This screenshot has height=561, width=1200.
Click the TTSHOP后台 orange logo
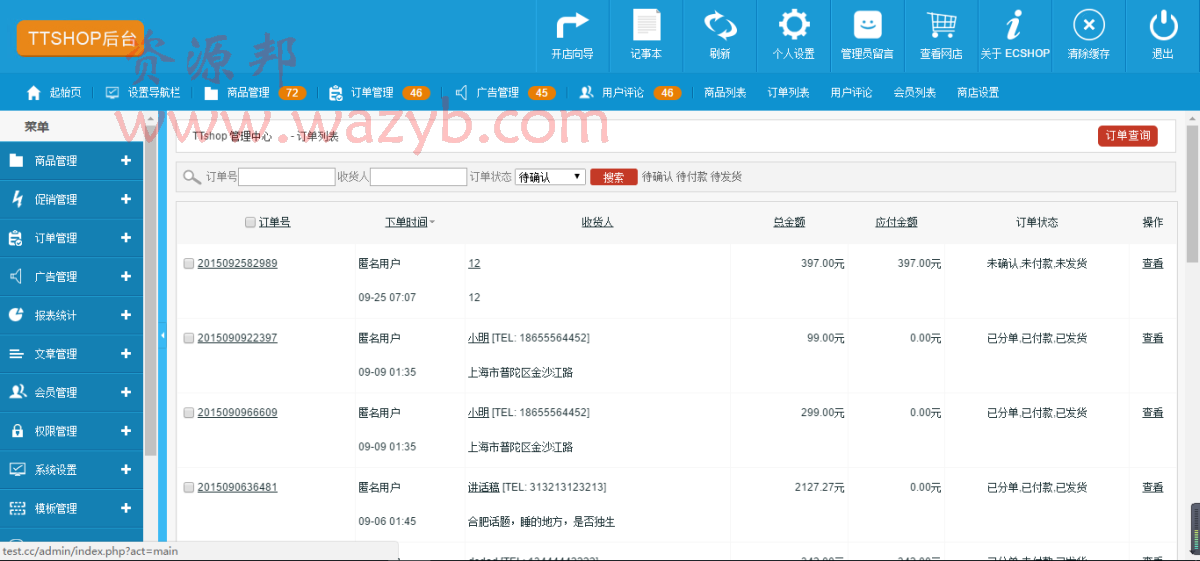(x=80, y=38)
